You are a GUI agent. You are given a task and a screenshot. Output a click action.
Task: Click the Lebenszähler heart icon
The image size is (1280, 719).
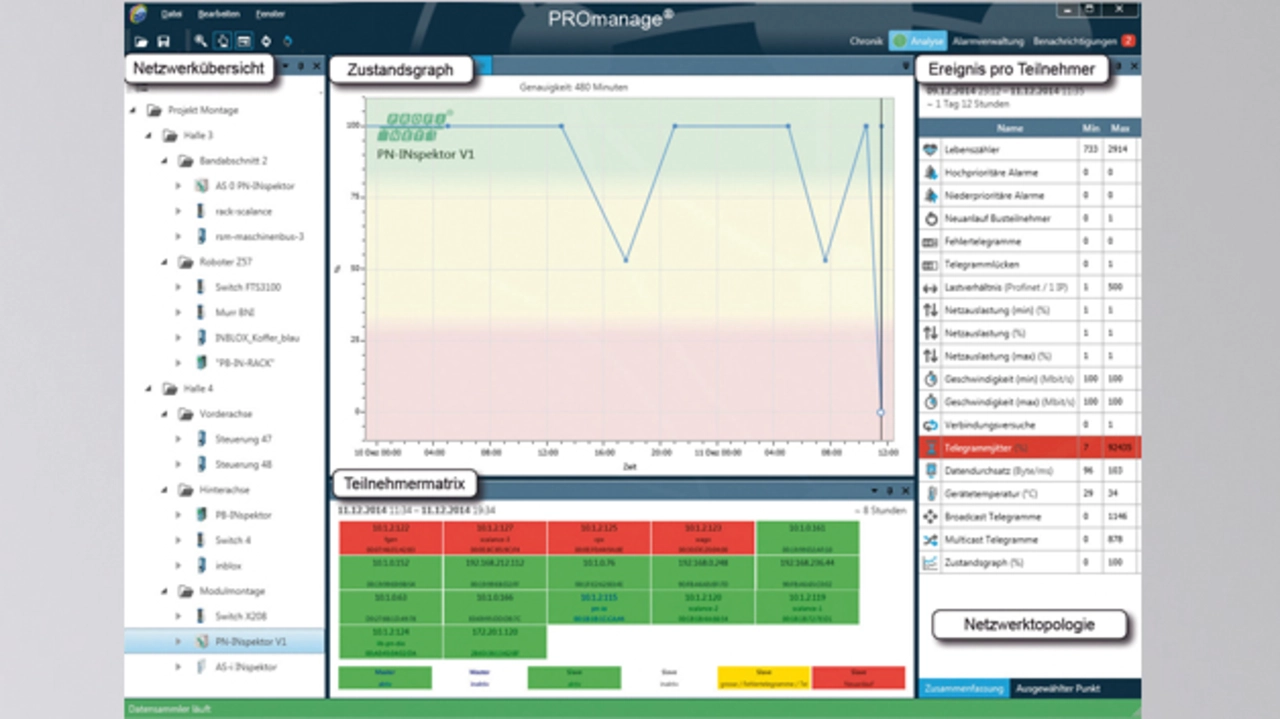[x=930, y=149]
